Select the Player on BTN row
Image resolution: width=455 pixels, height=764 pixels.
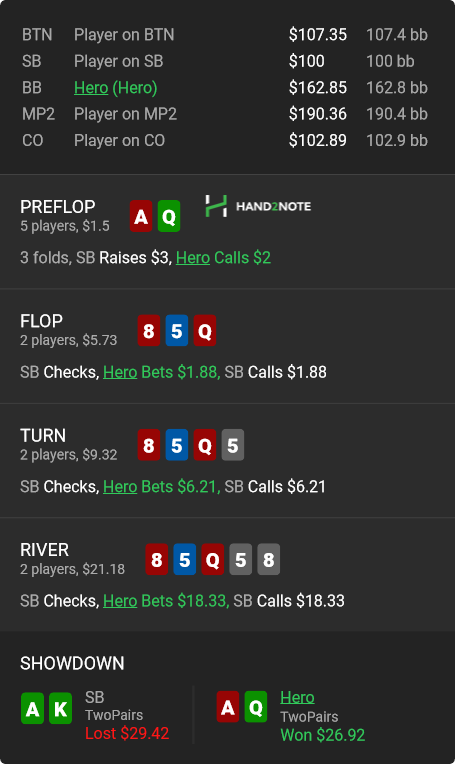(x=225, y=35)
